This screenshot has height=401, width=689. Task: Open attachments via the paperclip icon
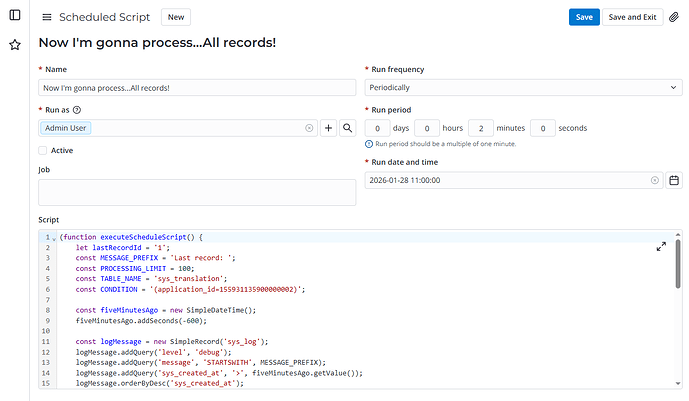(674, 17)
